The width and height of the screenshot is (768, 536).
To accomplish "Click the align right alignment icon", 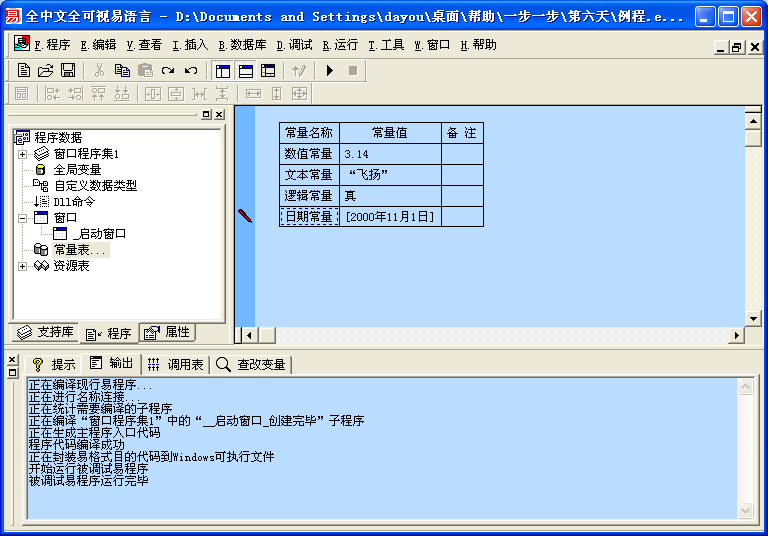I will (x=75, y=93).
